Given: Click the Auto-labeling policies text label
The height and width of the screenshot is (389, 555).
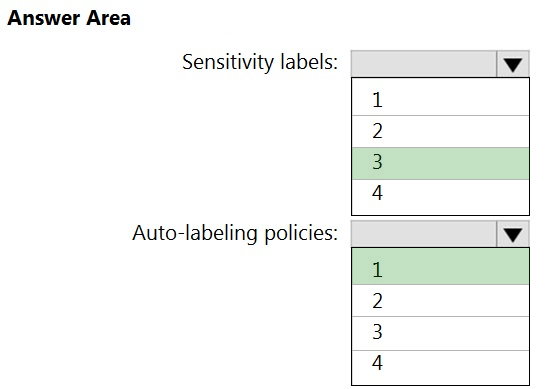Looking at the screenshot, I should click(x=235, y=234).
